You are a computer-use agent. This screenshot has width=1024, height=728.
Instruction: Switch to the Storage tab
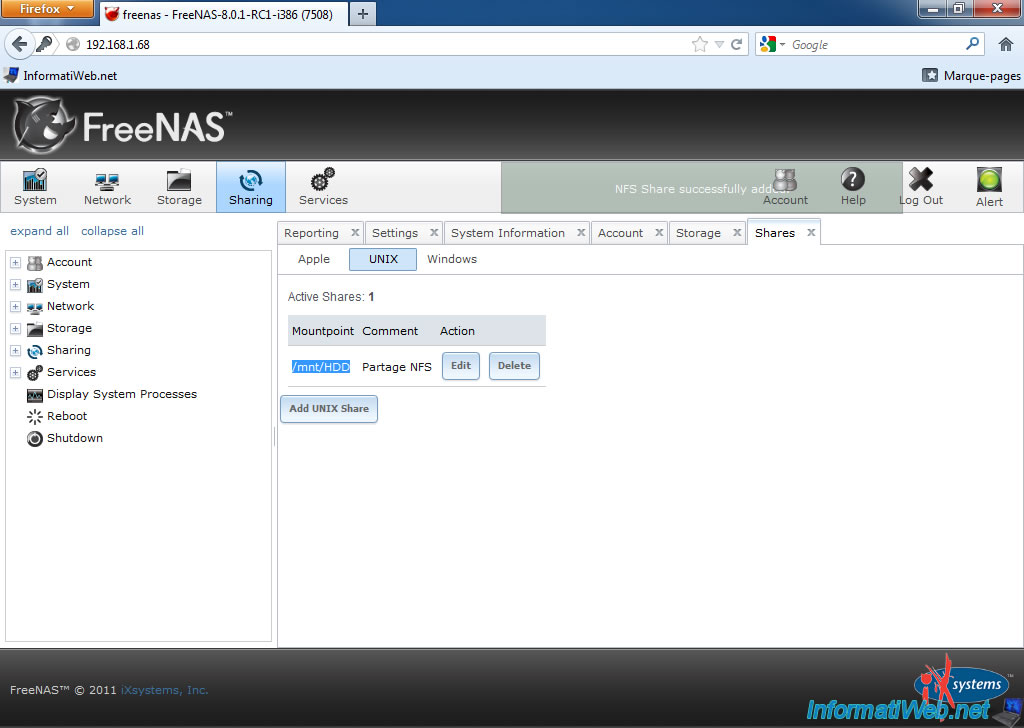698,233
